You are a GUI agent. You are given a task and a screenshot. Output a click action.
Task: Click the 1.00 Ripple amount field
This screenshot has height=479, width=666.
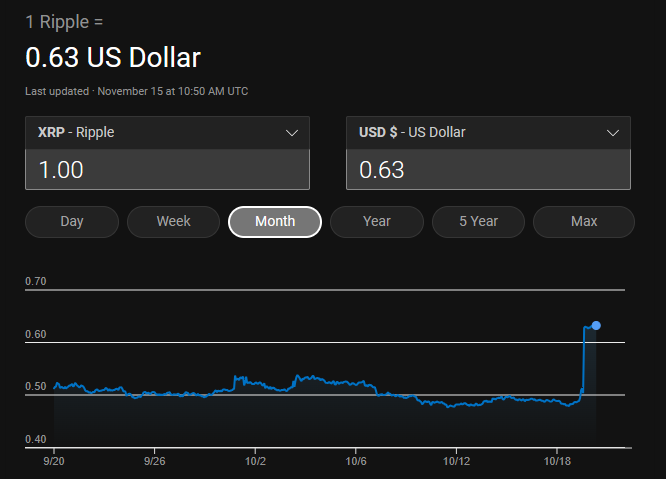click(x=167, y=169)
